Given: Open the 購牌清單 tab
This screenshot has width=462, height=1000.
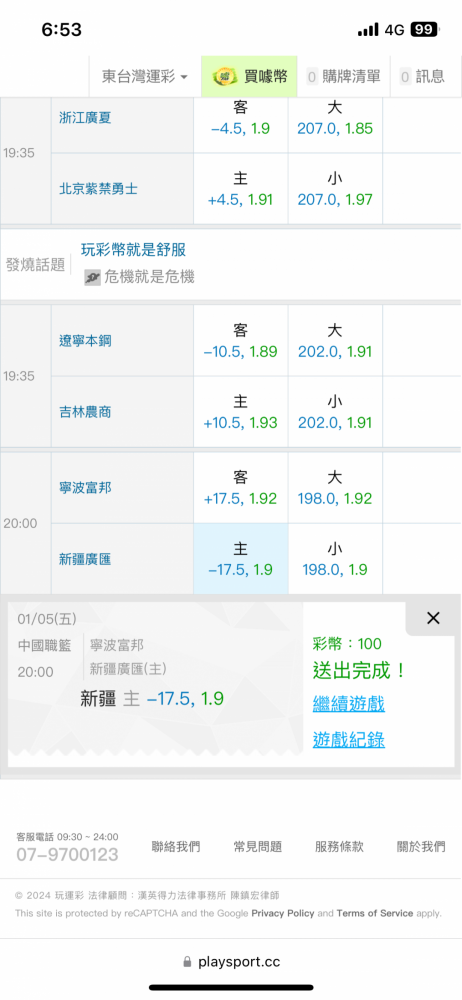Looking at the screenshot, I should [x=343, y=77].
